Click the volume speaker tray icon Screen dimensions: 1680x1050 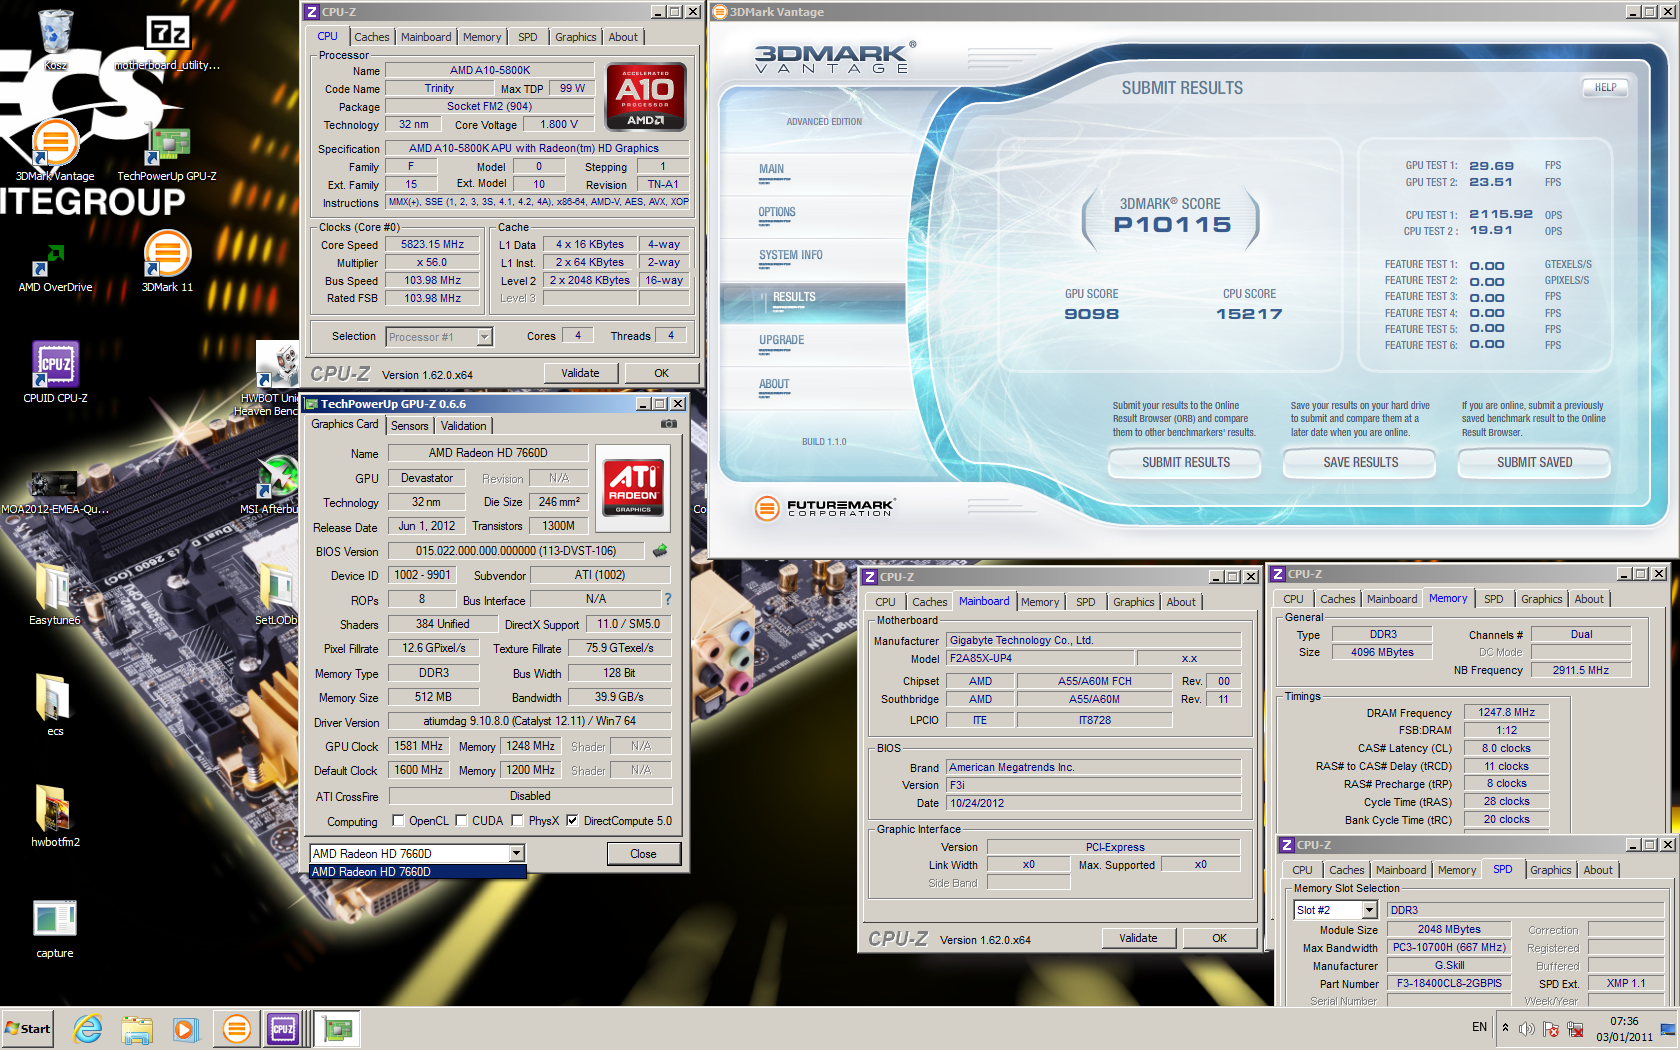[1526, 1029]
